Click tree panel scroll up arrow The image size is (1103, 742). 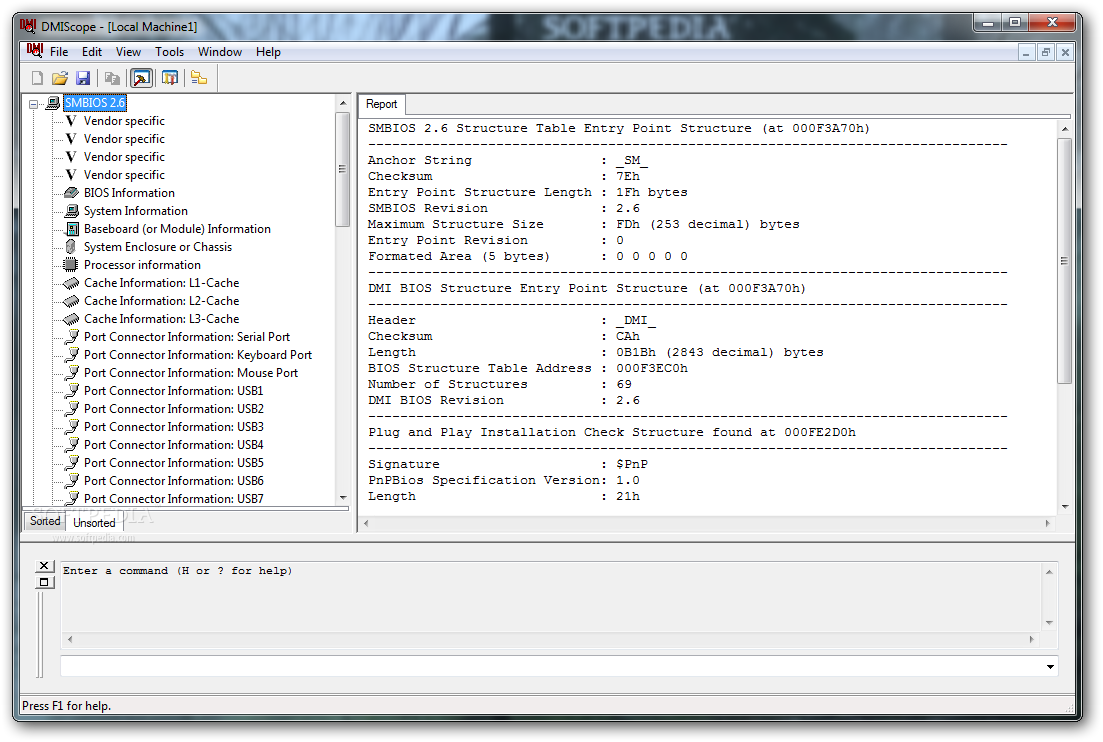pos(343,103)
